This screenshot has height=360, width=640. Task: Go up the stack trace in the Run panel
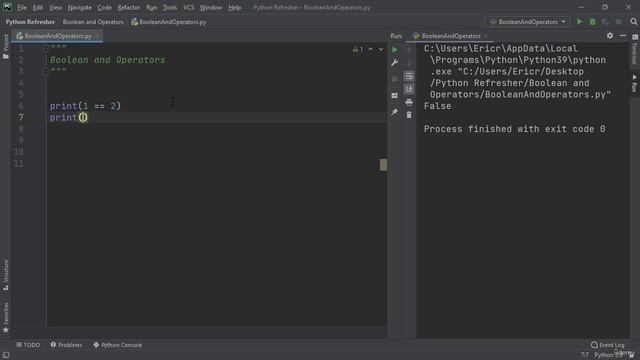pos(409,50)
